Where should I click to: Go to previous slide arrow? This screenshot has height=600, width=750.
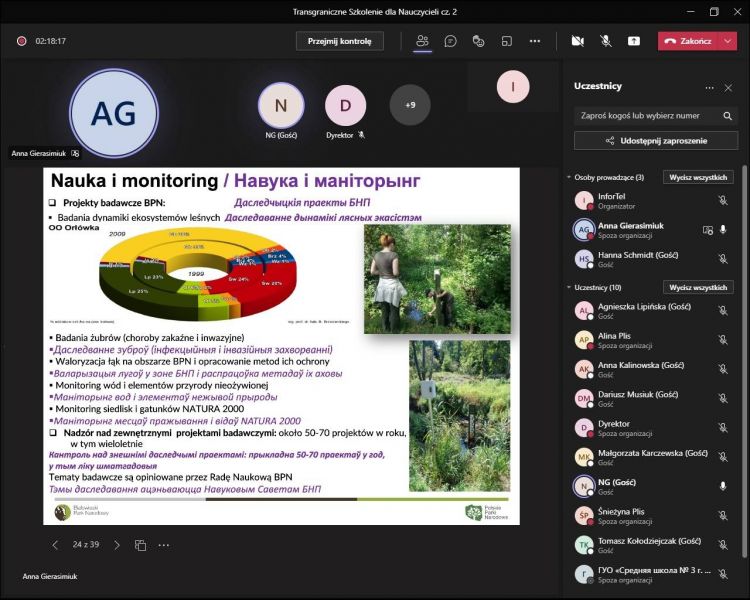click(55, 545)
